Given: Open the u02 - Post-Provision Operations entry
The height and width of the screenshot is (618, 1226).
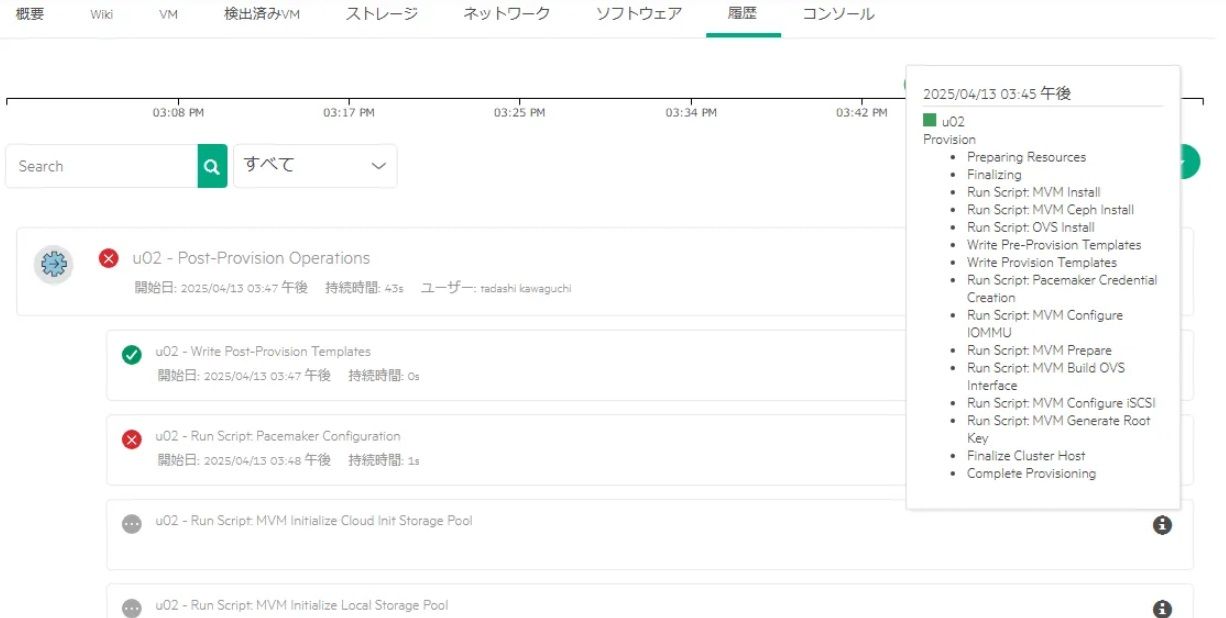Looking at the screenshot, I should point(251,258).
